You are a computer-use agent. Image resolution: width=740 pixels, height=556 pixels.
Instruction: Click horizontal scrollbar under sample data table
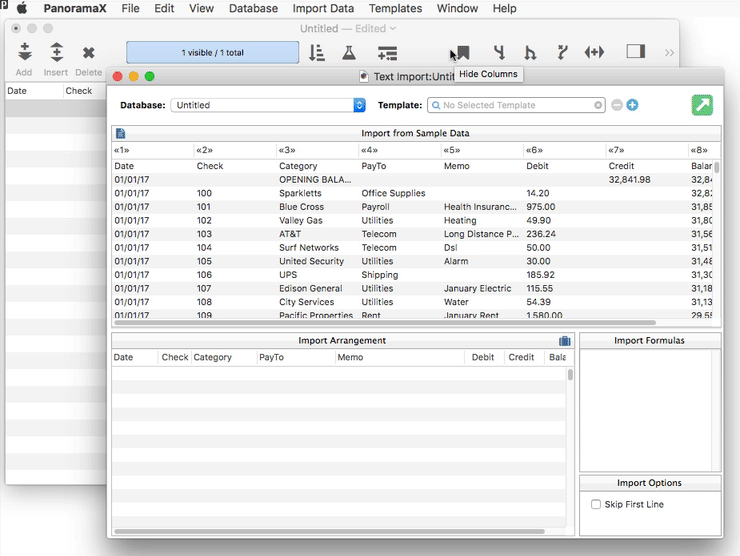(385, 323)
